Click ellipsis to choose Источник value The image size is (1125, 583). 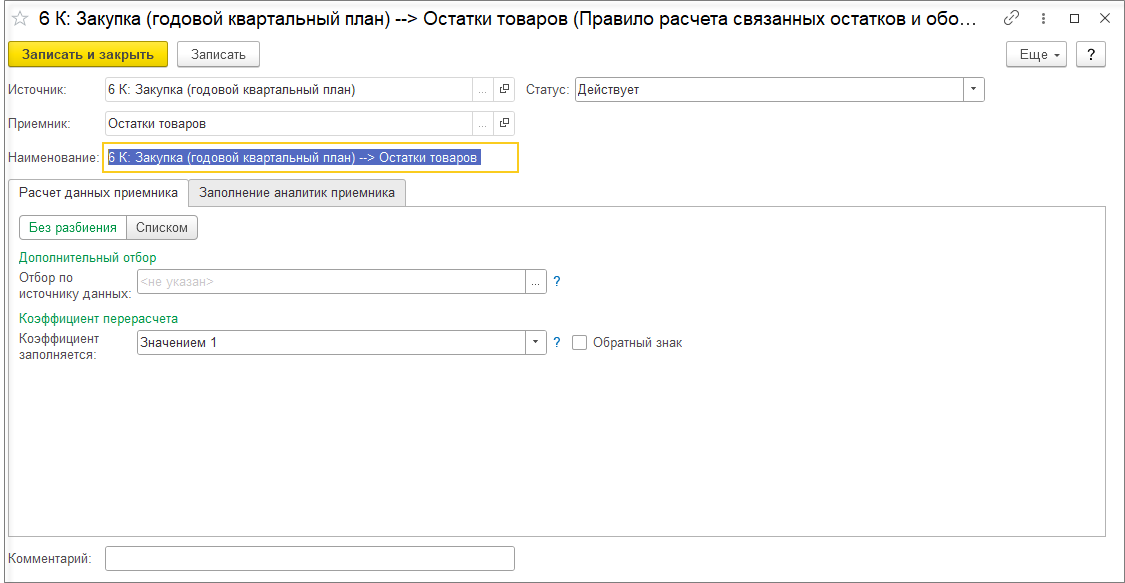click(483, 90)
